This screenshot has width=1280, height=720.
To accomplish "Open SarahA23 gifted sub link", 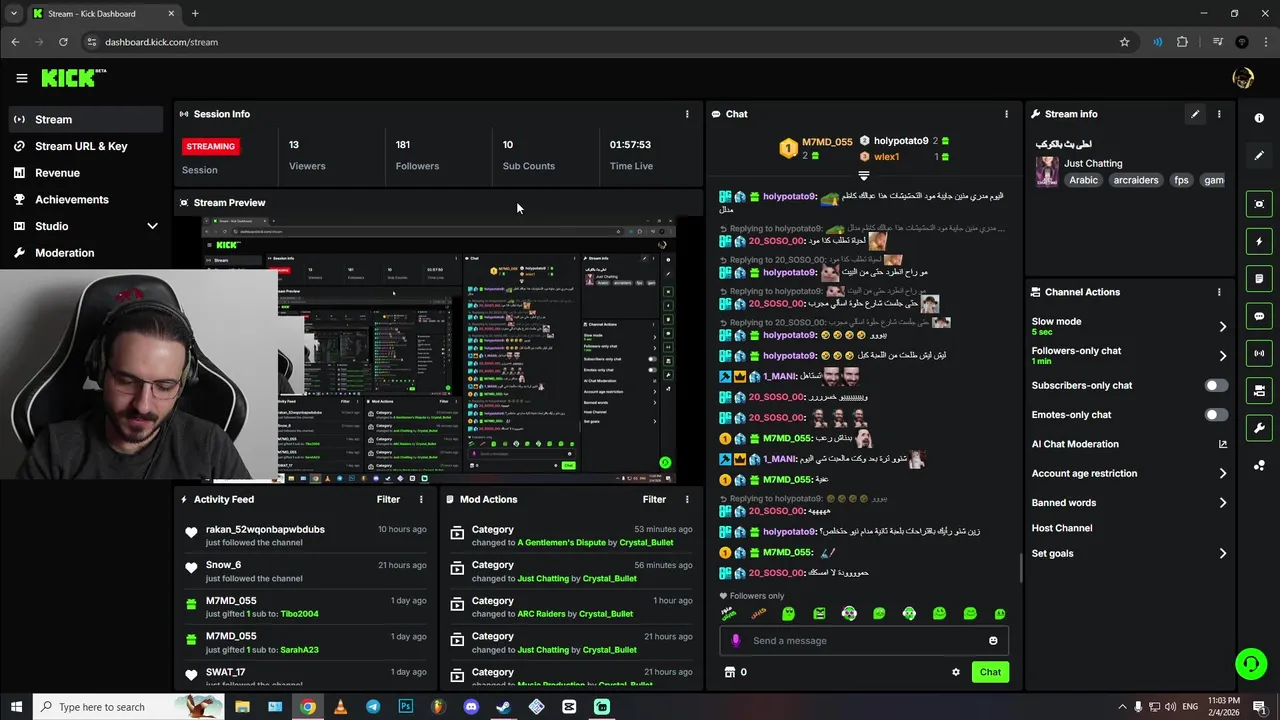I will point(299,650).
